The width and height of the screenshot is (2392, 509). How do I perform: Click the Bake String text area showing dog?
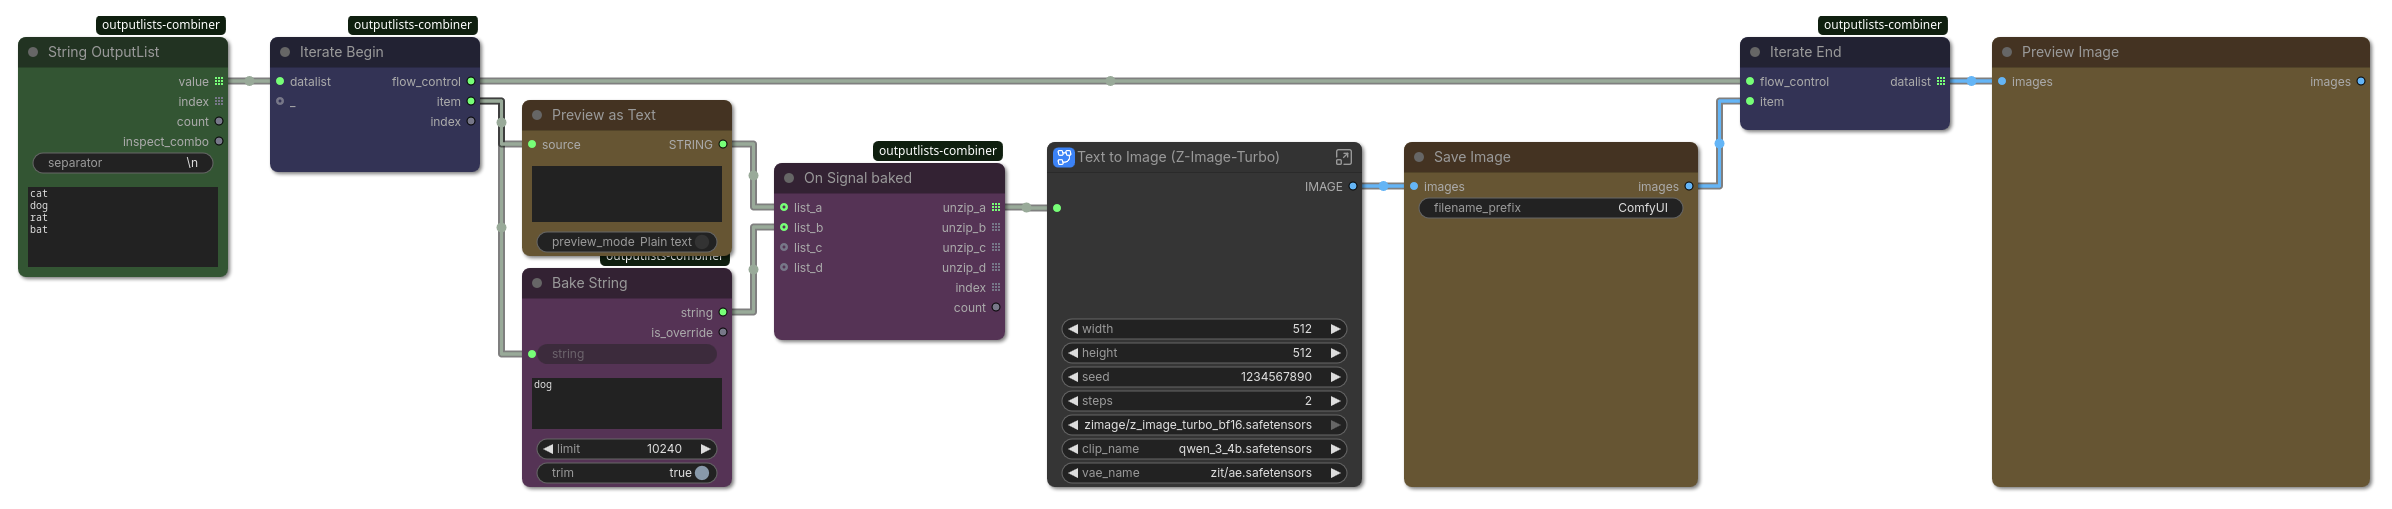pos(627,404)
